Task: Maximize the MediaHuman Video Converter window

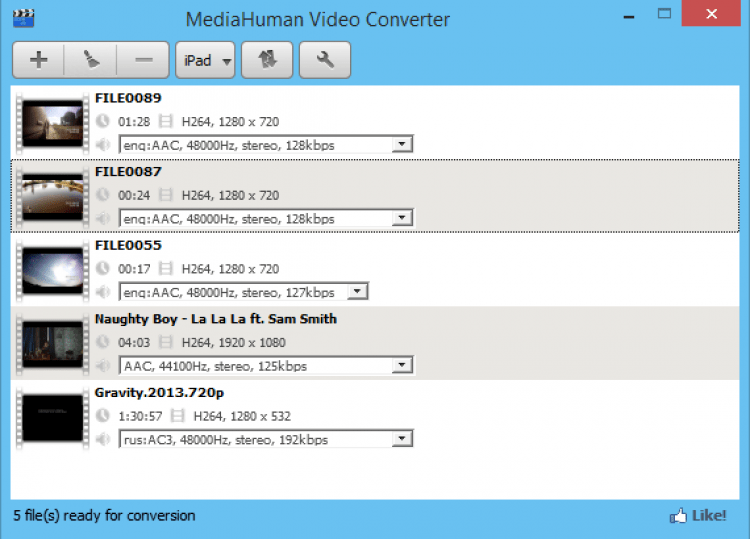Action: pos(664,14)
